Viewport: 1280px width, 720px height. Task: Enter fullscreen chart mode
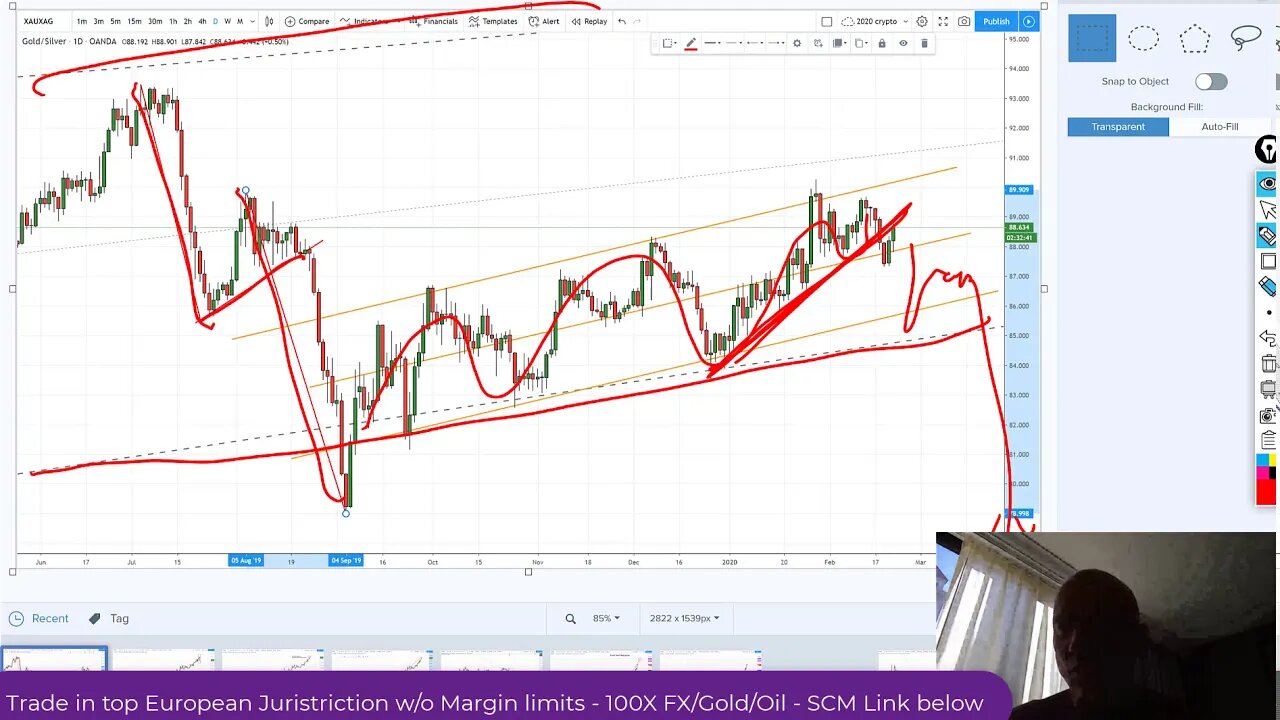(943, 21)
